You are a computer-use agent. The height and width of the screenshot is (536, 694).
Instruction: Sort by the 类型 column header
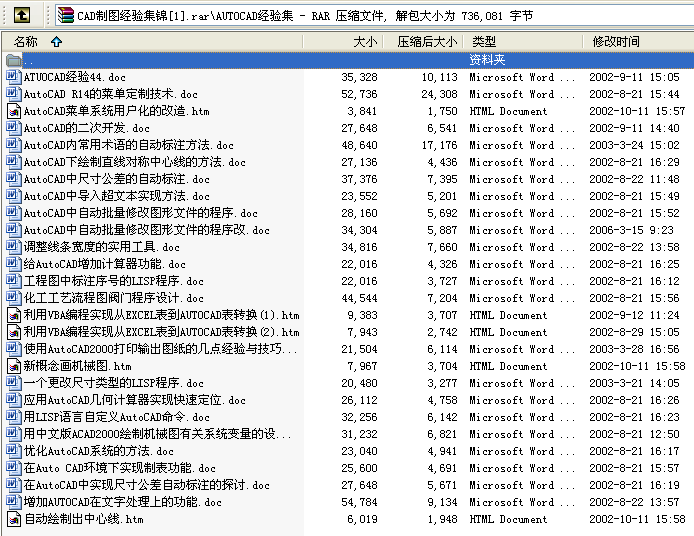pos(484,42)
